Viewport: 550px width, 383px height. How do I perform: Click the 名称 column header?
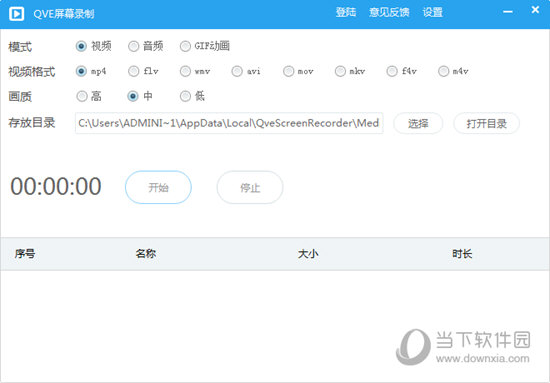coord(146,254)
